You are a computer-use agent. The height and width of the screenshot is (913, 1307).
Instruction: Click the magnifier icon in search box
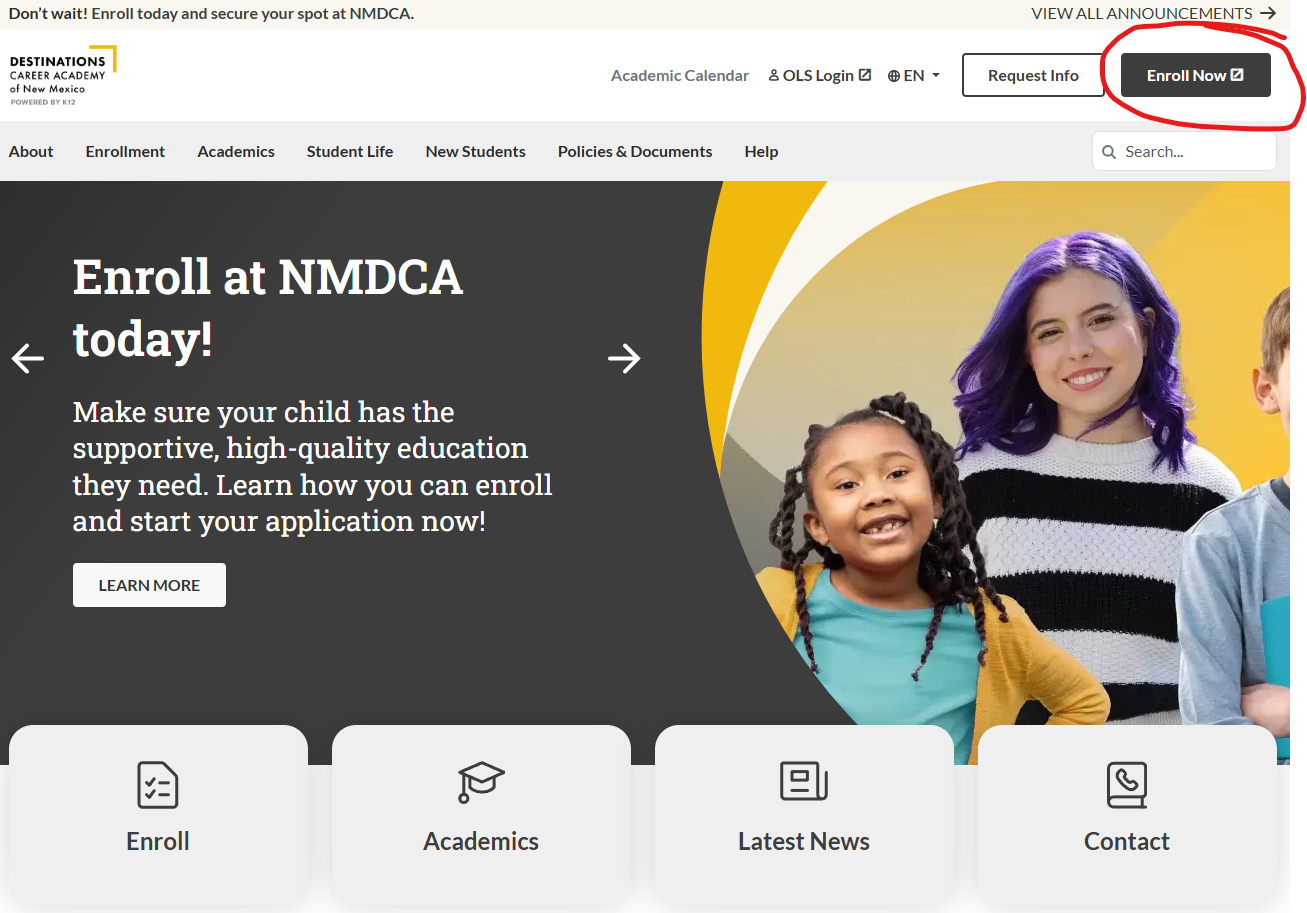click(x=1109, y=152)
